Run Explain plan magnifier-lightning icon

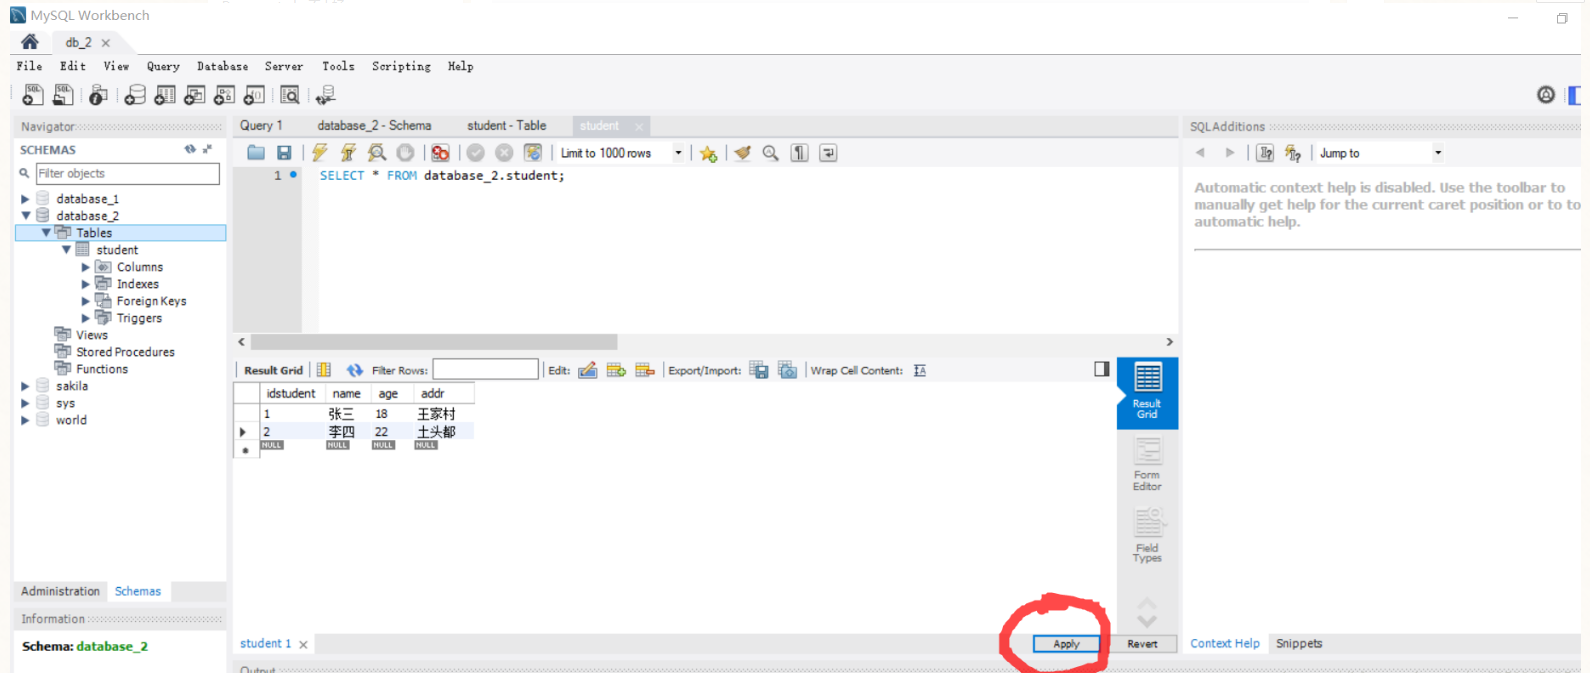click(x=377, y=153)
